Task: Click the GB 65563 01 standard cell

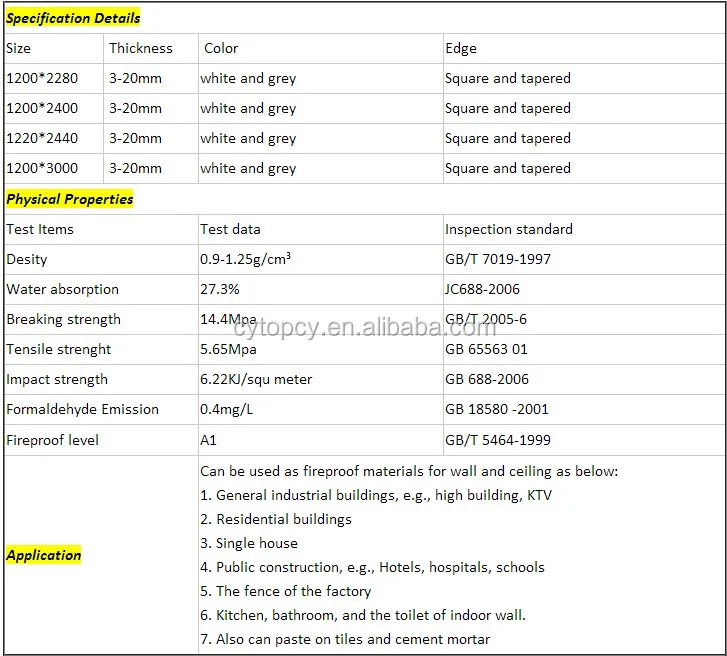Action: pyautogui.click(x=486, y=349)
